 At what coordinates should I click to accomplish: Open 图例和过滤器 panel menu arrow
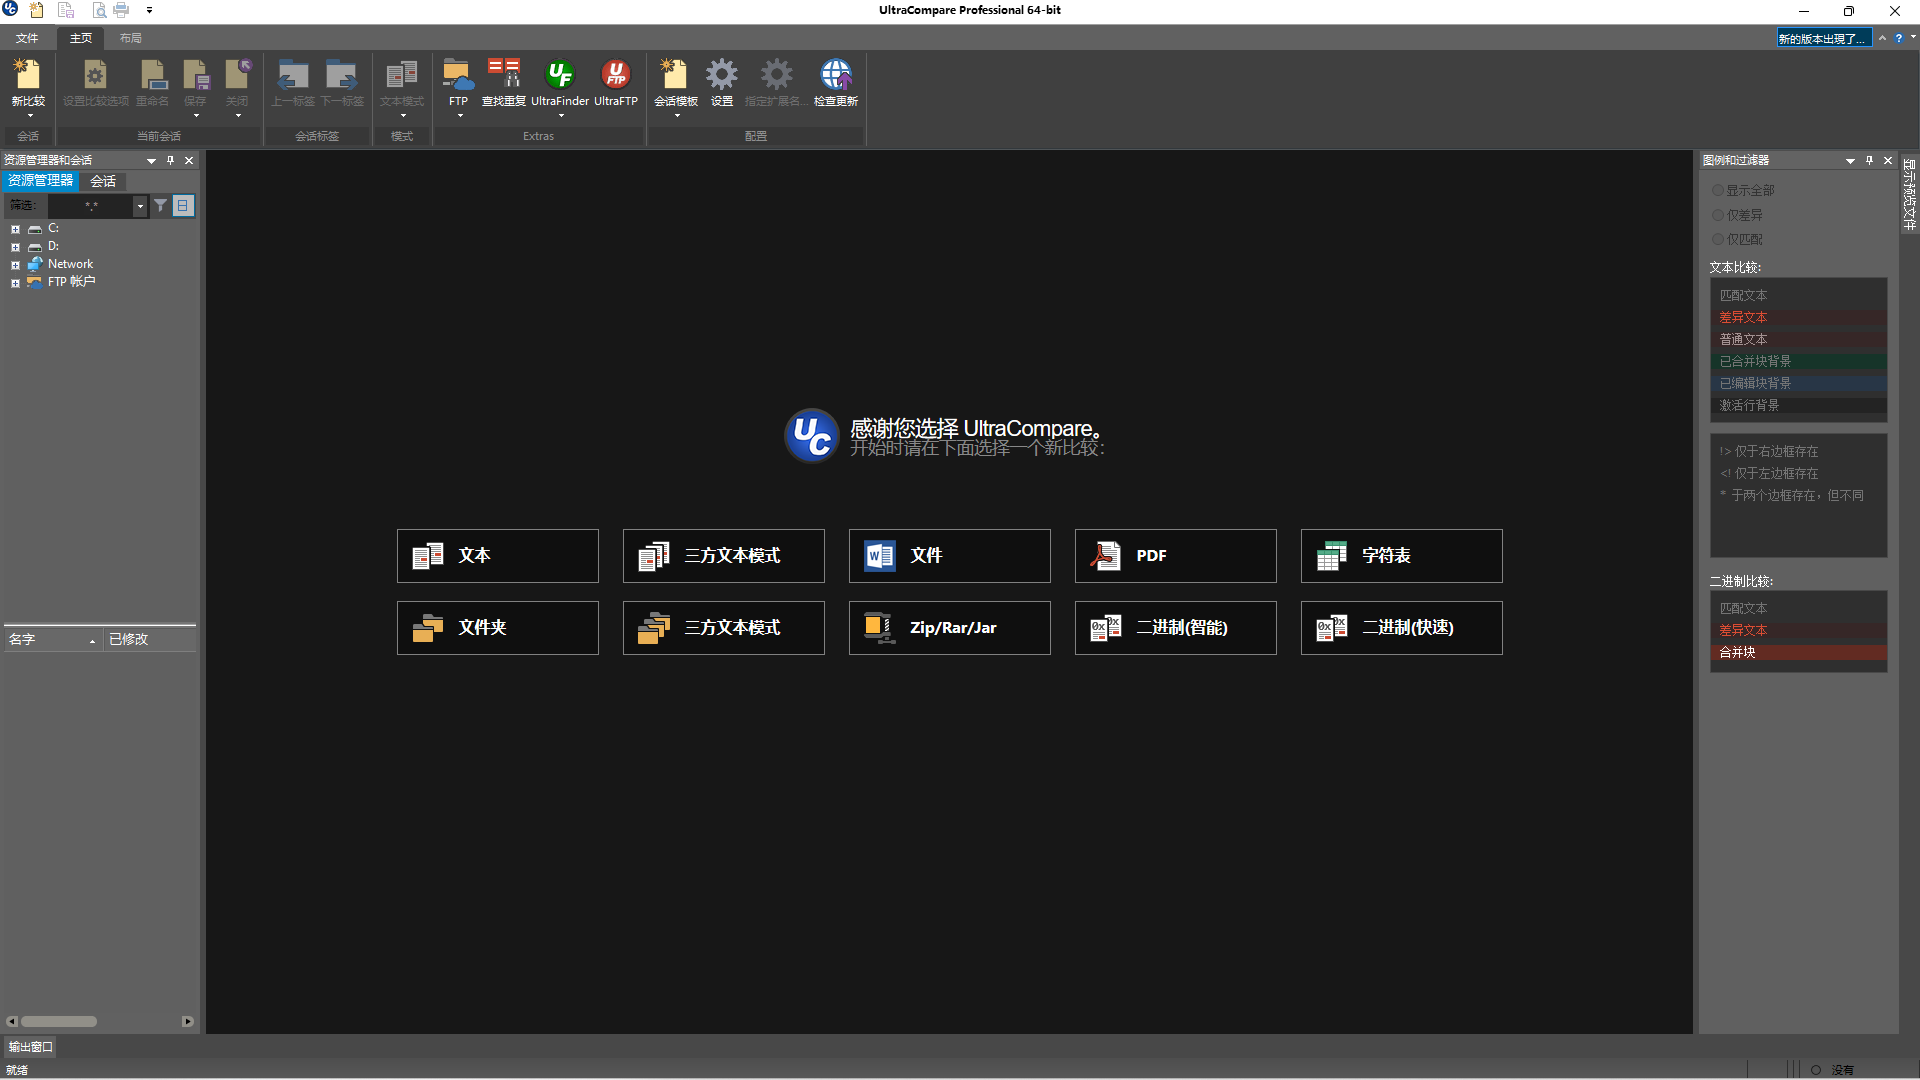coord(1850,160)
